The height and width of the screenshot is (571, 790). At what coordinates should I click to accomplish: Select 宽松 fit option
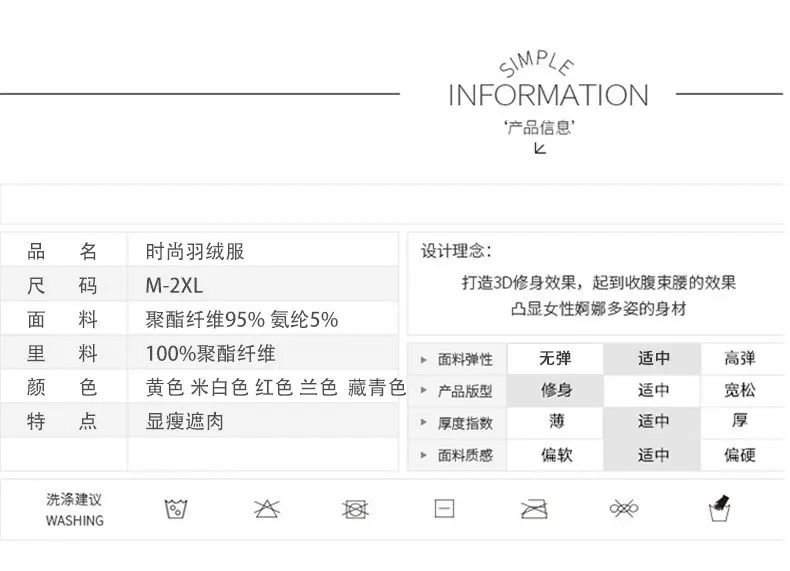[740, 390]
